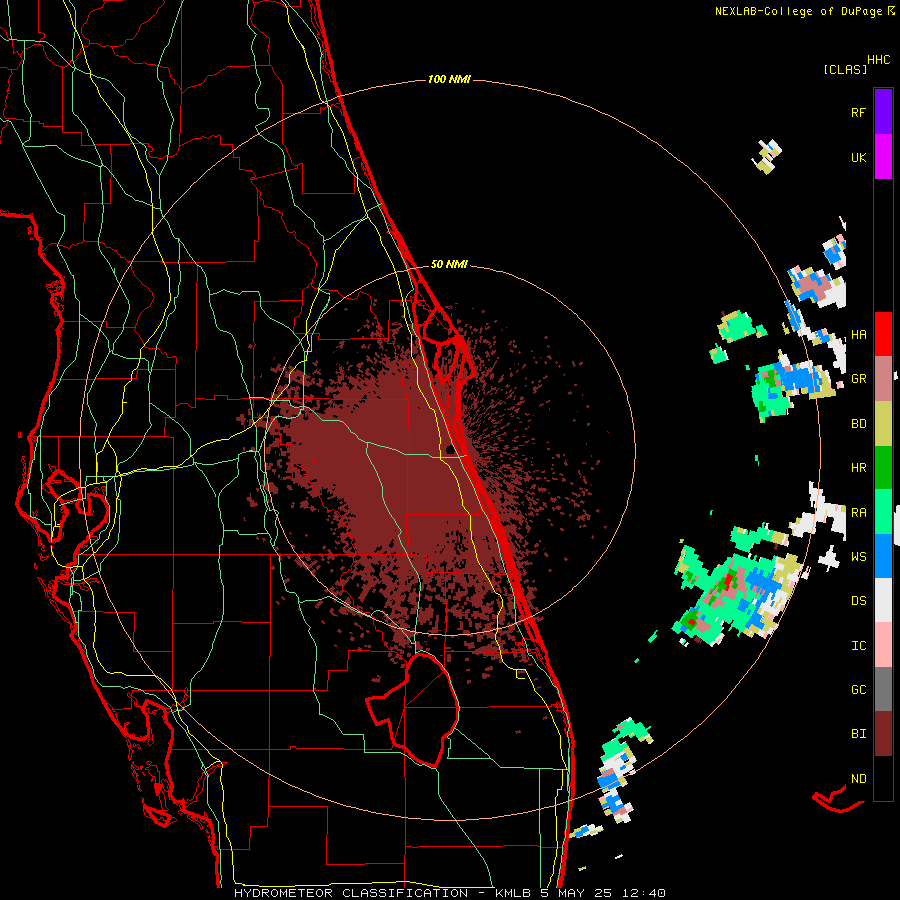Viewport: 900px width, 900px height.
Task: Click the dark red BI (biological) swatch
Action: coord(883,734)
